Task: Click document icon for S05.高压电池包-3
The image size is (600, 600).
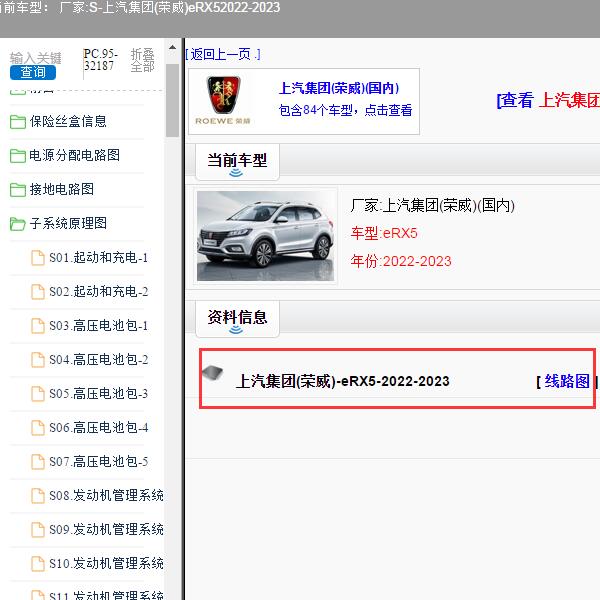Action: (x=38, y=394)
